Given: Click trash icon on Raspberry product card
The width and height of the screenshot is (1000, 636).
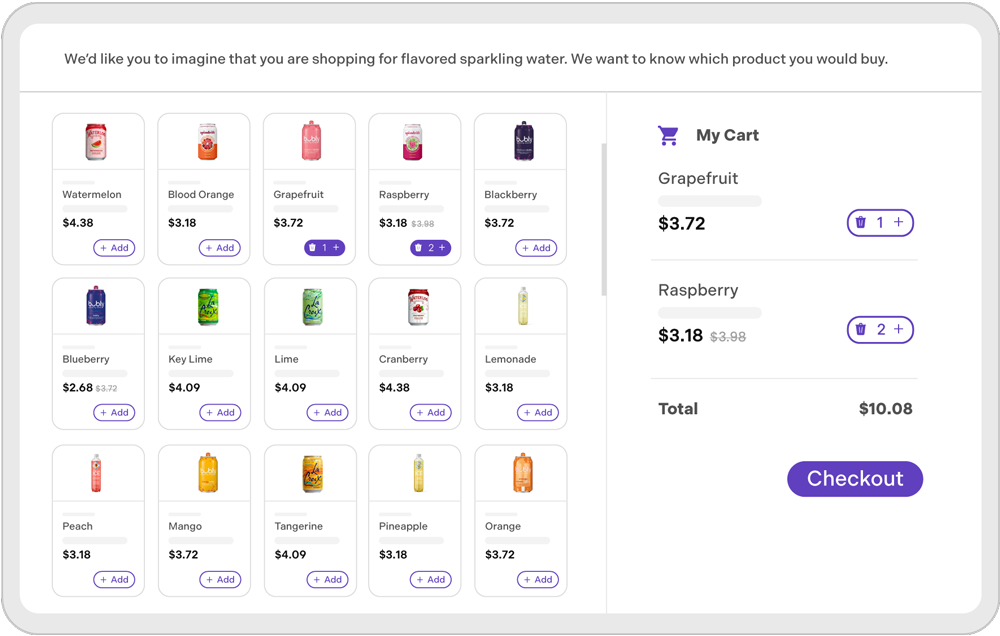Looking at the screenshot, I should 418,248.
